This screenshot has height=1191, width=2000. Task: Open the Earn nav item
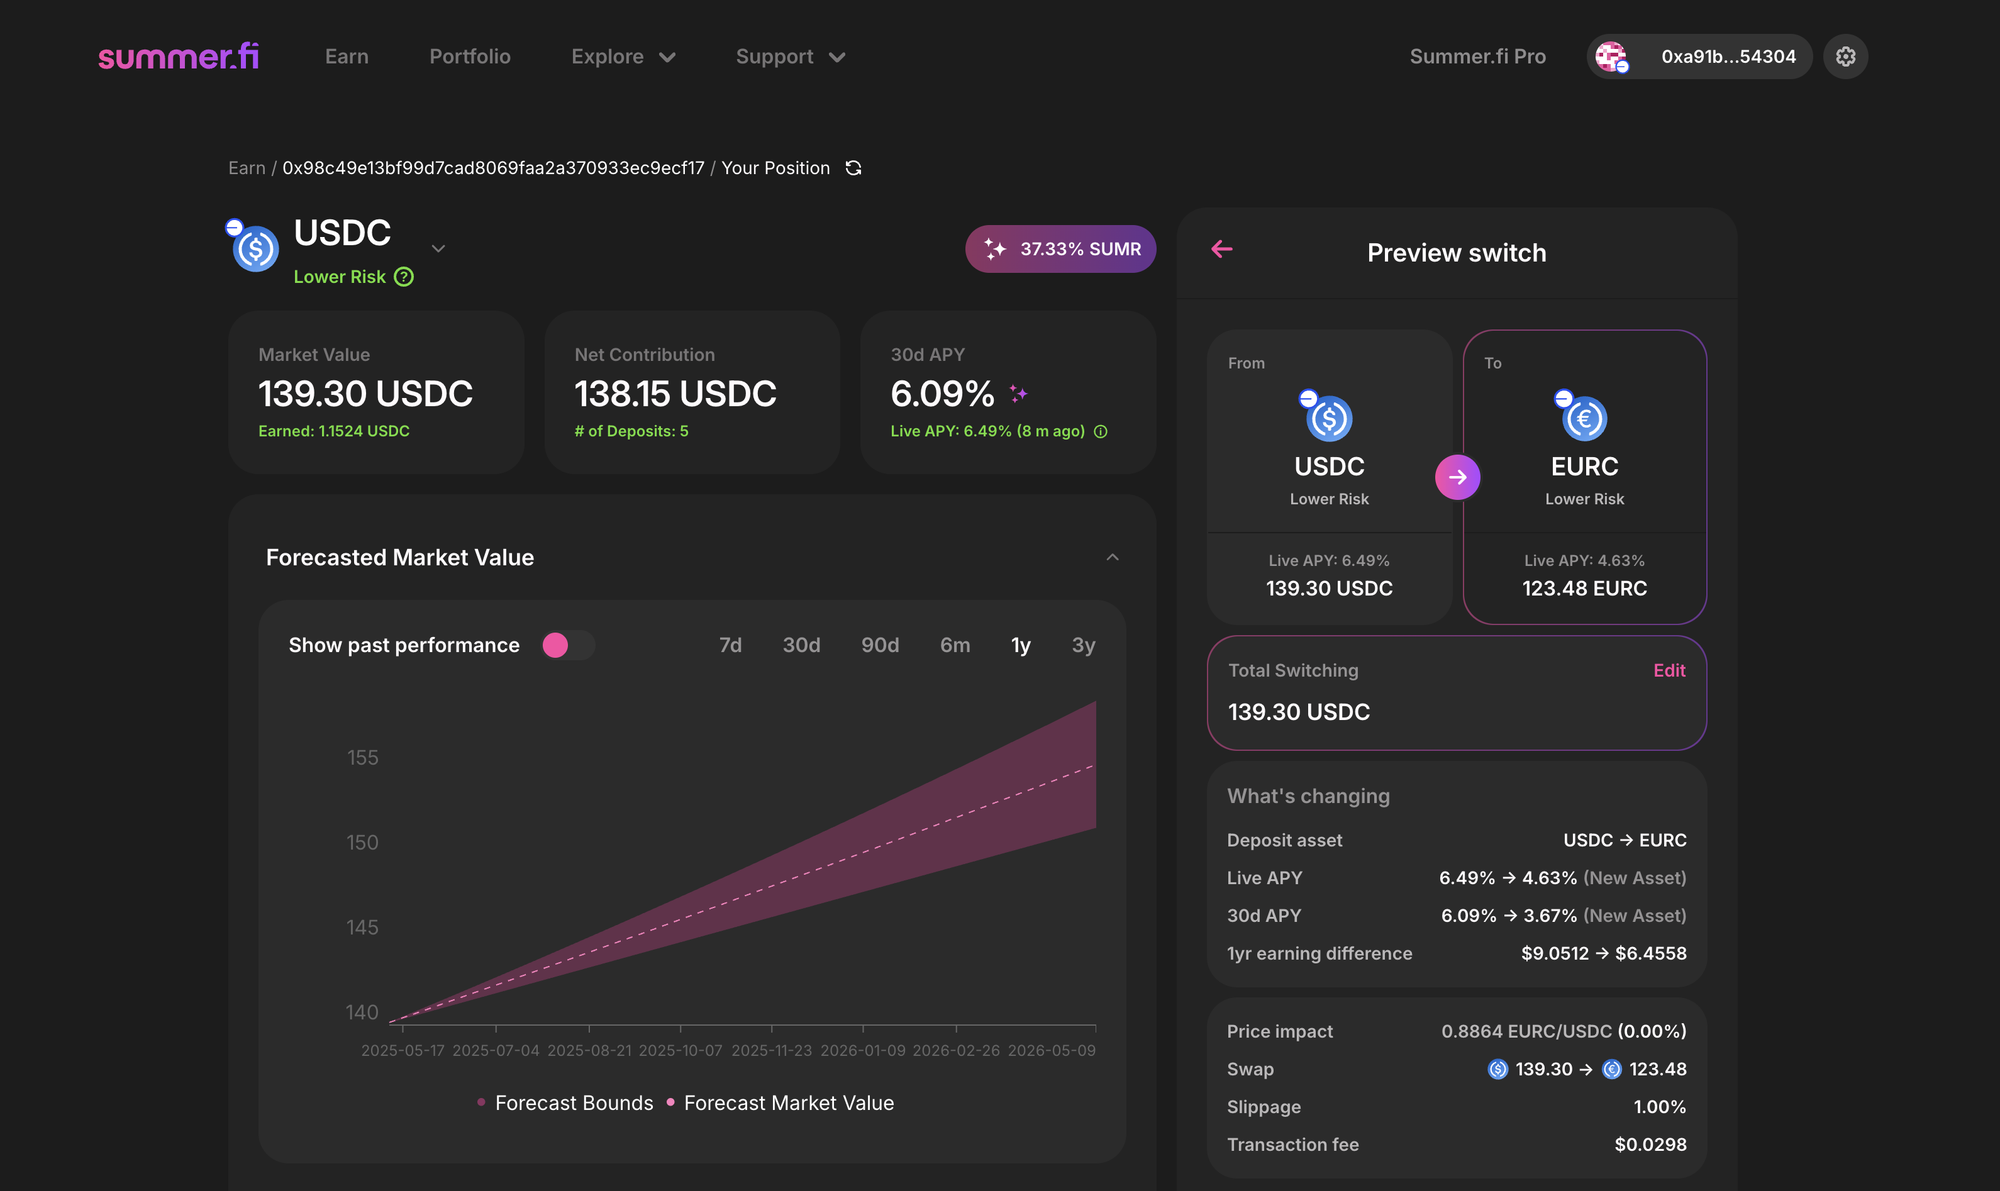pos(346,57)
